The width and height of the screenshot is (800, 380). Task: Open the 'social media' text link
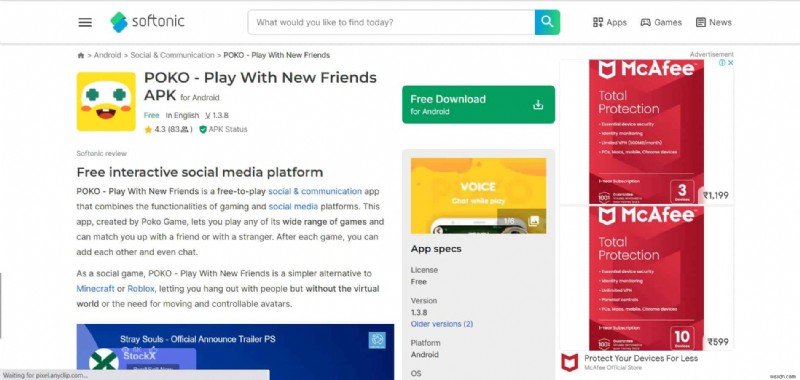(293, 207)
